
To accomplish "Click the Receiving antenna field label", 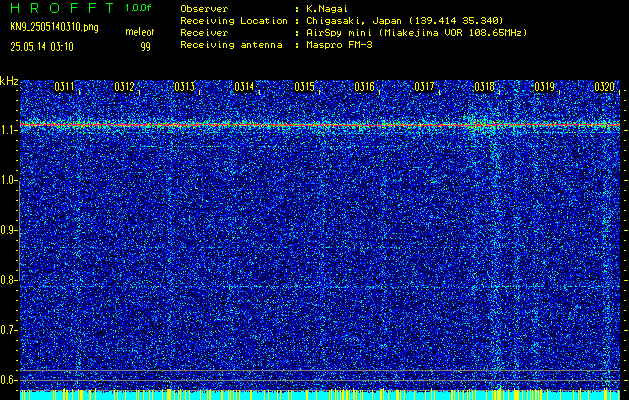I will point(231,45).
